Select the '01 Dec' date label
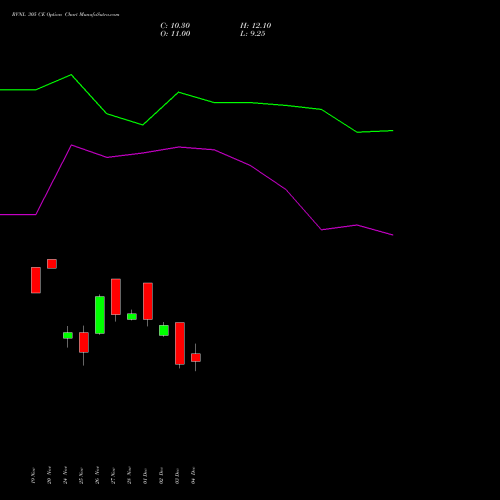The width and height of the screenshot is (500, 500). [x=145, y=476]
